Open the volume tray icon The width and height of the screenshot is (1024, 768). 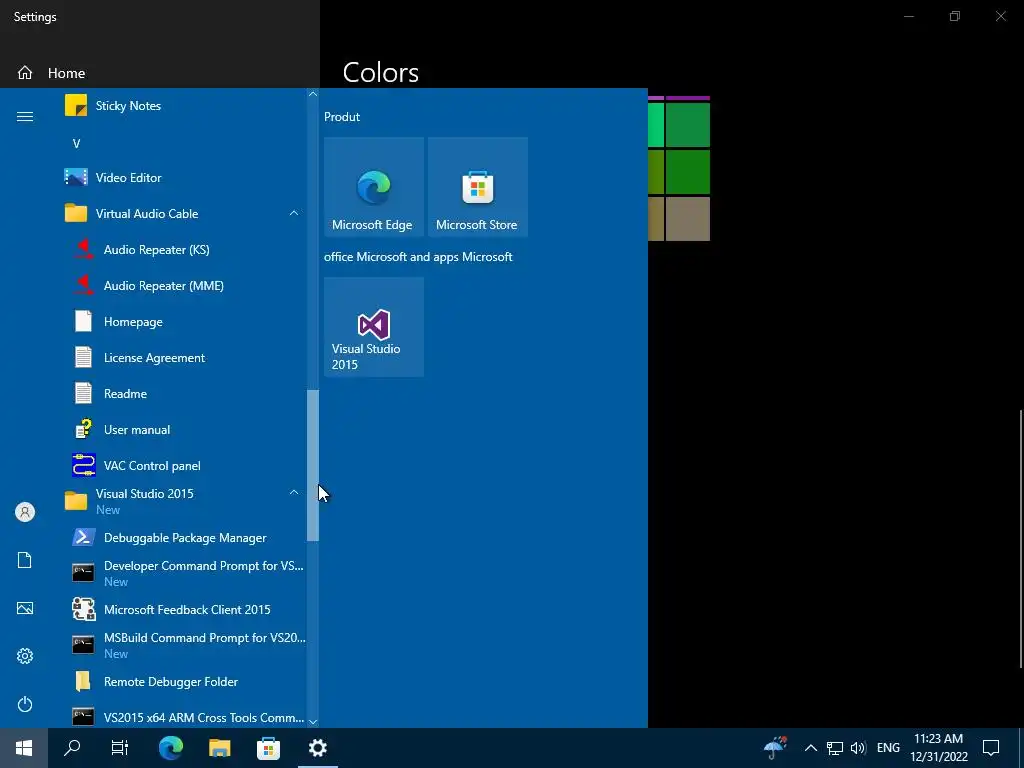(858, 748)
